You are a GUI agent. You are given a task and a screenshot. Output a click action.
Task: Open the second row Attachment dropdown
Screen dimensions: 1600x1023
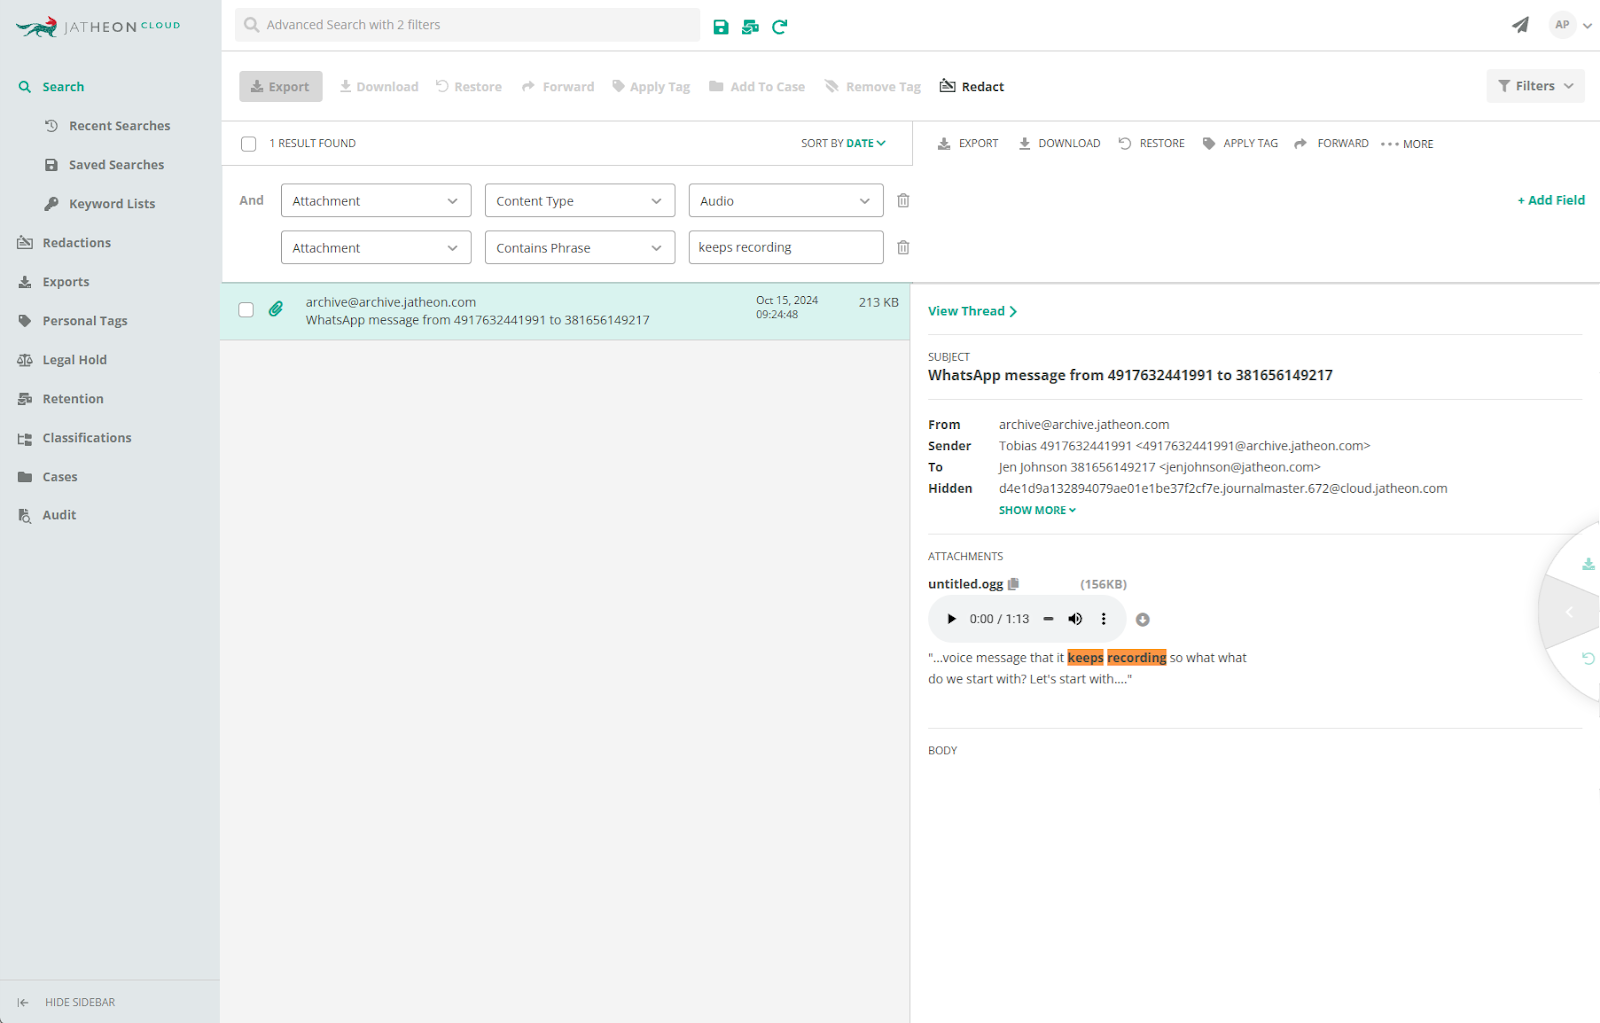point(376,248)
